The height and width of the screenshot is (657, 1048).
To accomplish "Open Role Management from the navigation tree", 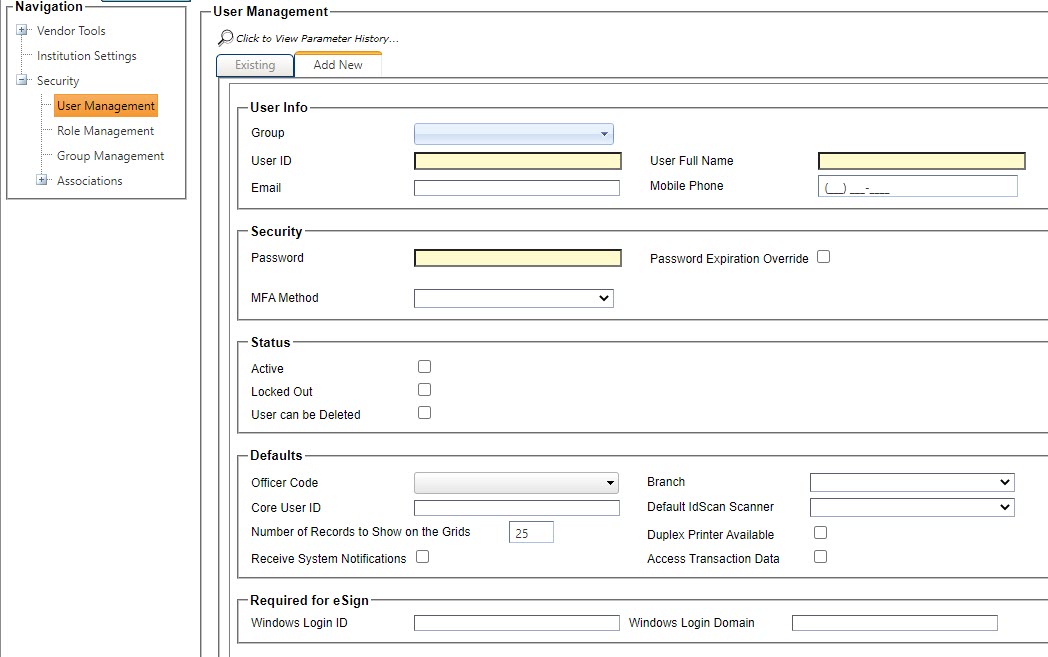I will [x=104, y=130].
